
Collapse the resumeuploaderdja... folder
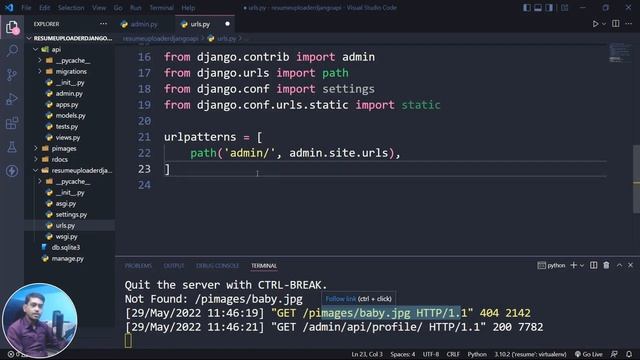(x=69, y=171)
